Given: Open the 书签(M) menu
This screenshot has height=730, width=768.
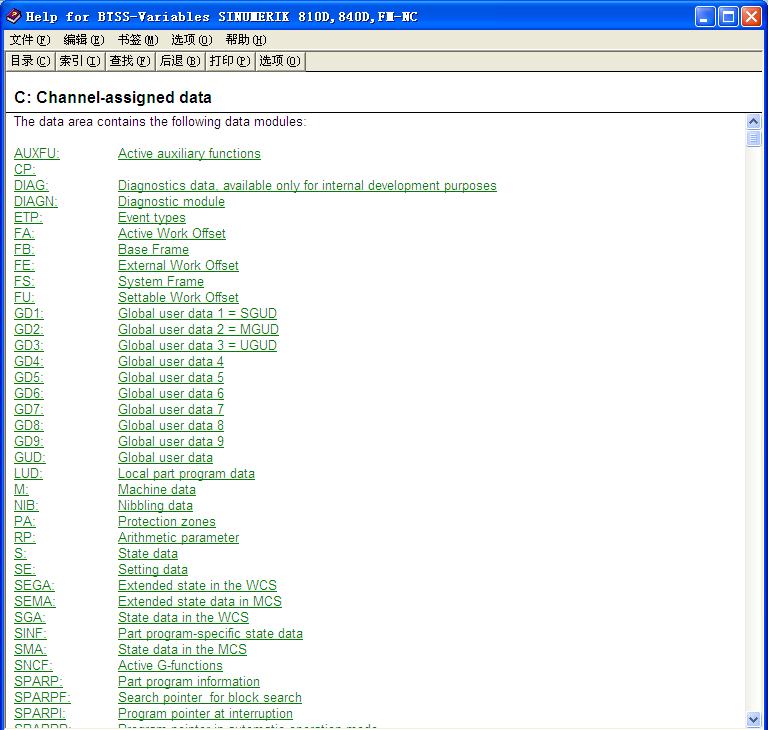Looking at the screenshot, I should point(138,40).
